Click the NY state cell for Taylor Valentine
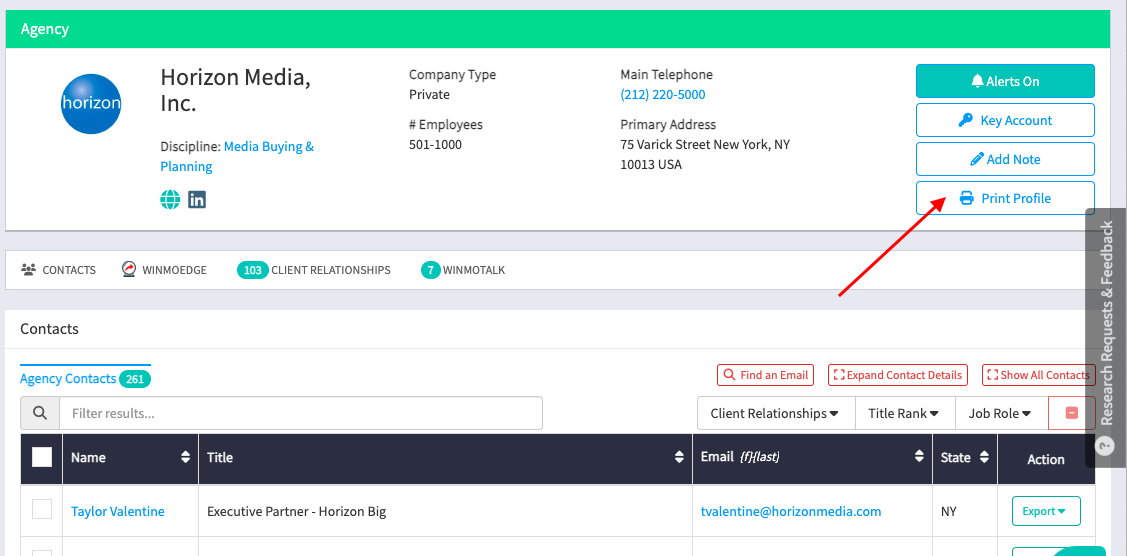The height and width of the screenshot is (556, 1127). point(948,511)
